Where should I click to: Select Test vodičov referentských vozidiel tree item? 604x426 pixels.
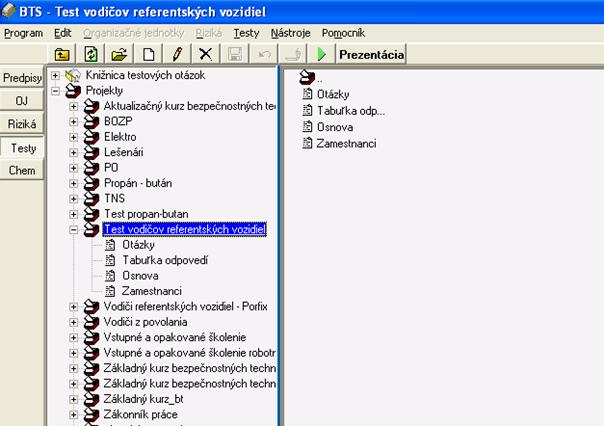pos(185,230)
